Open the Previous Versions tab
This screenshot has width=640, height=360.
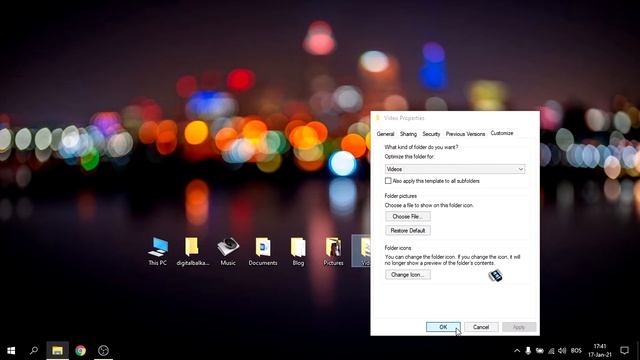pyautogui.click(x=465, y=134)
